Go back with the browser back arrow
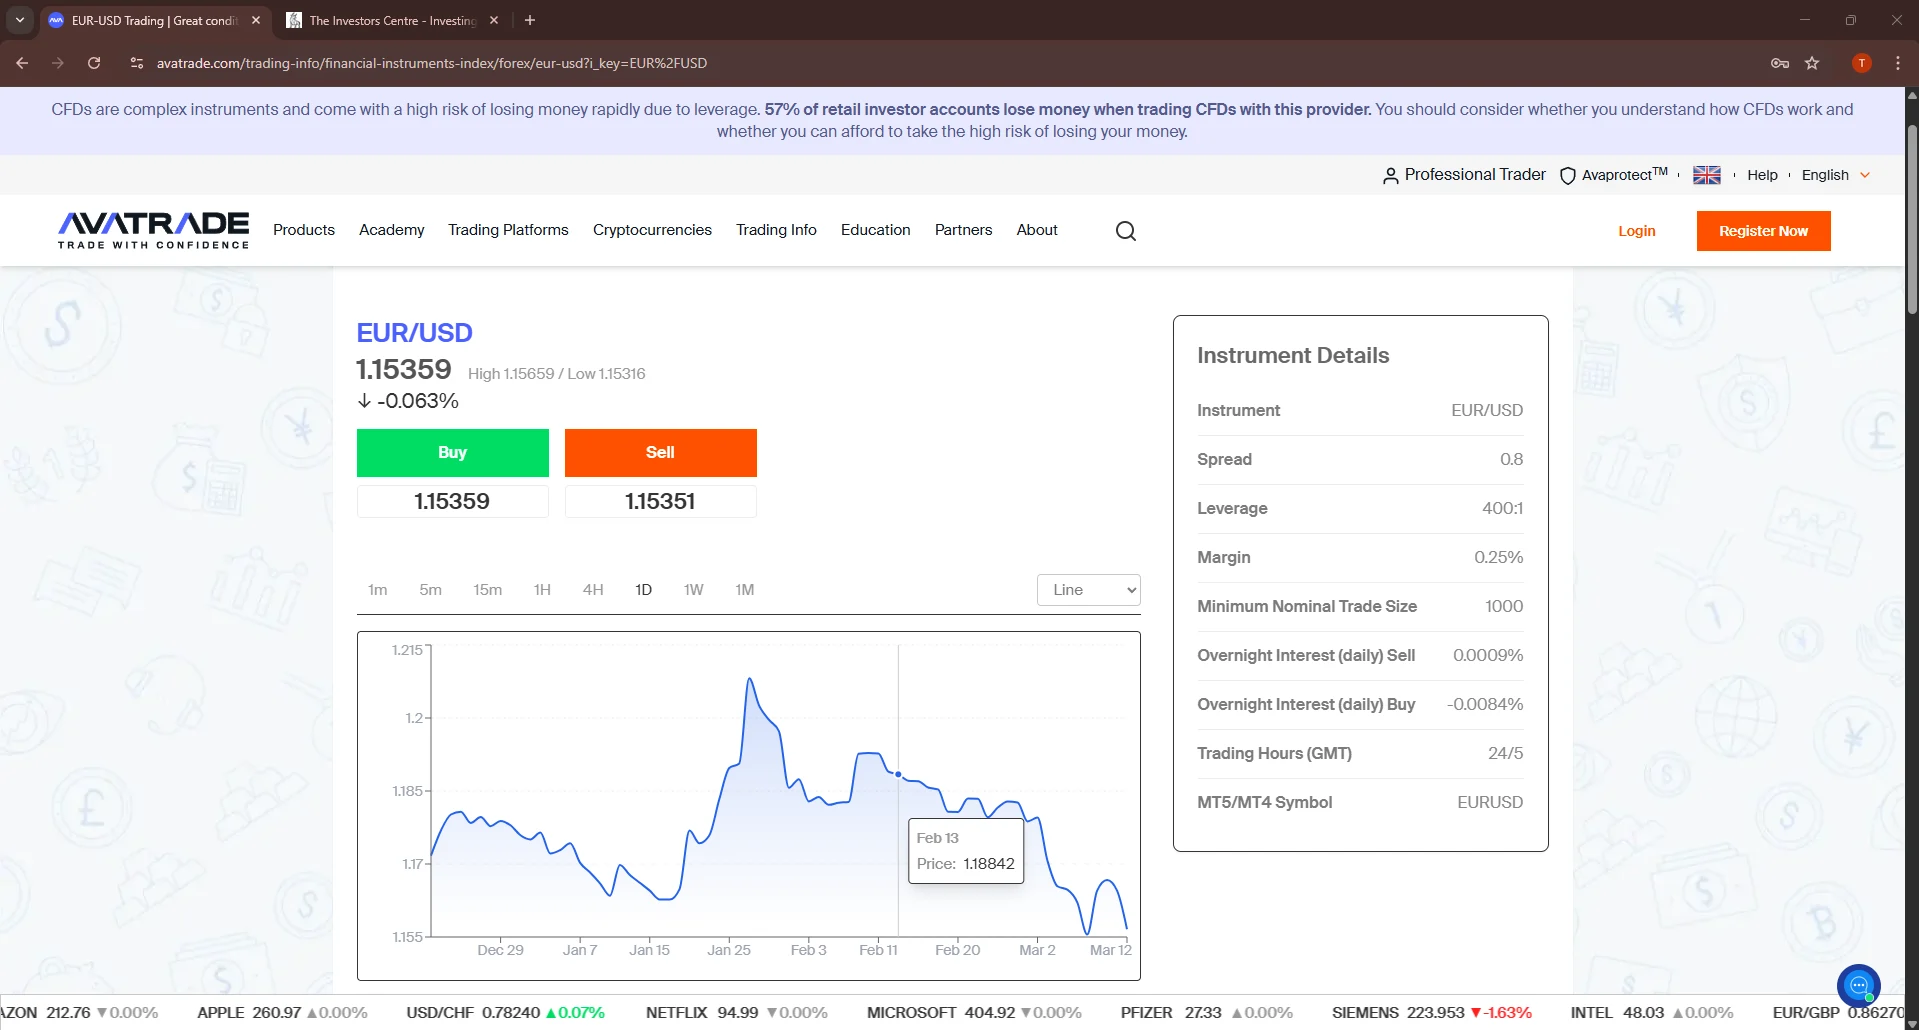Viewport: 1919px width, 1030px height. tap(22, 63)
